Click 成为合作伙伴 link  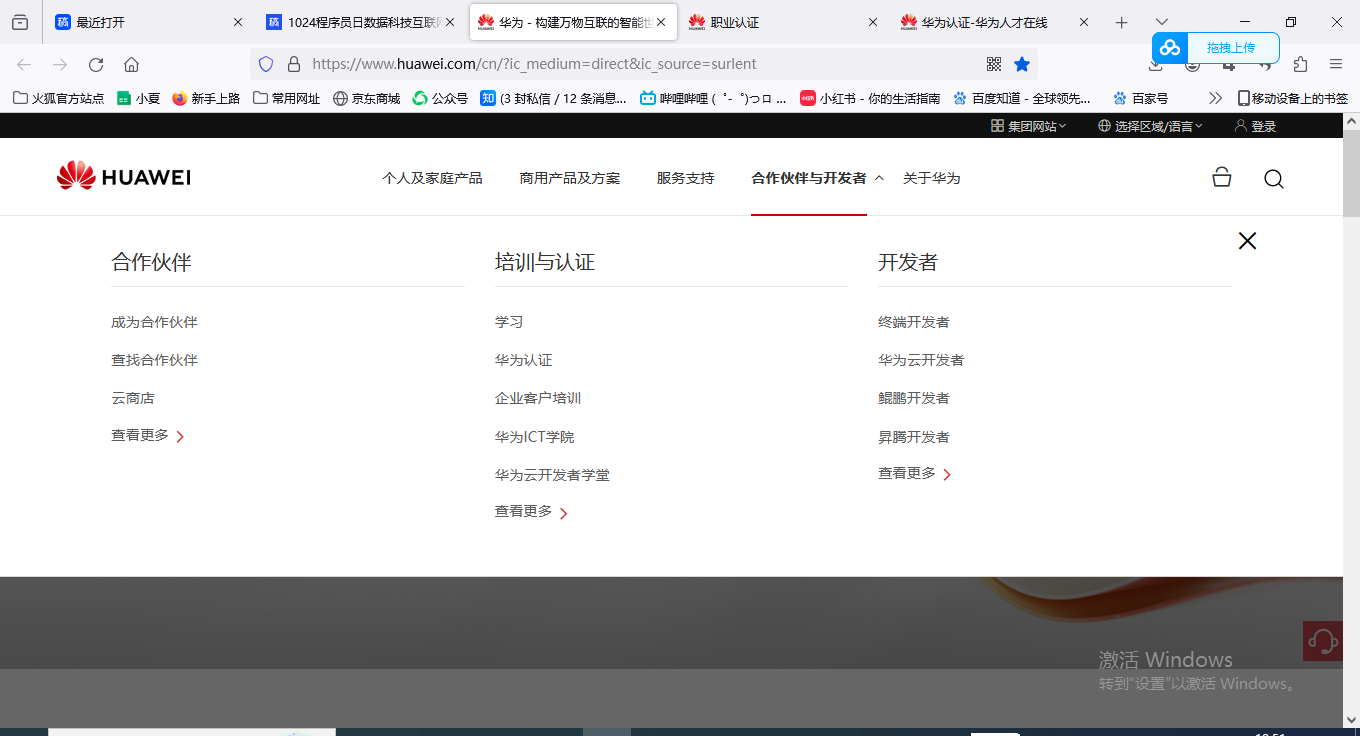pyautogui.click(x=154, y=322)
